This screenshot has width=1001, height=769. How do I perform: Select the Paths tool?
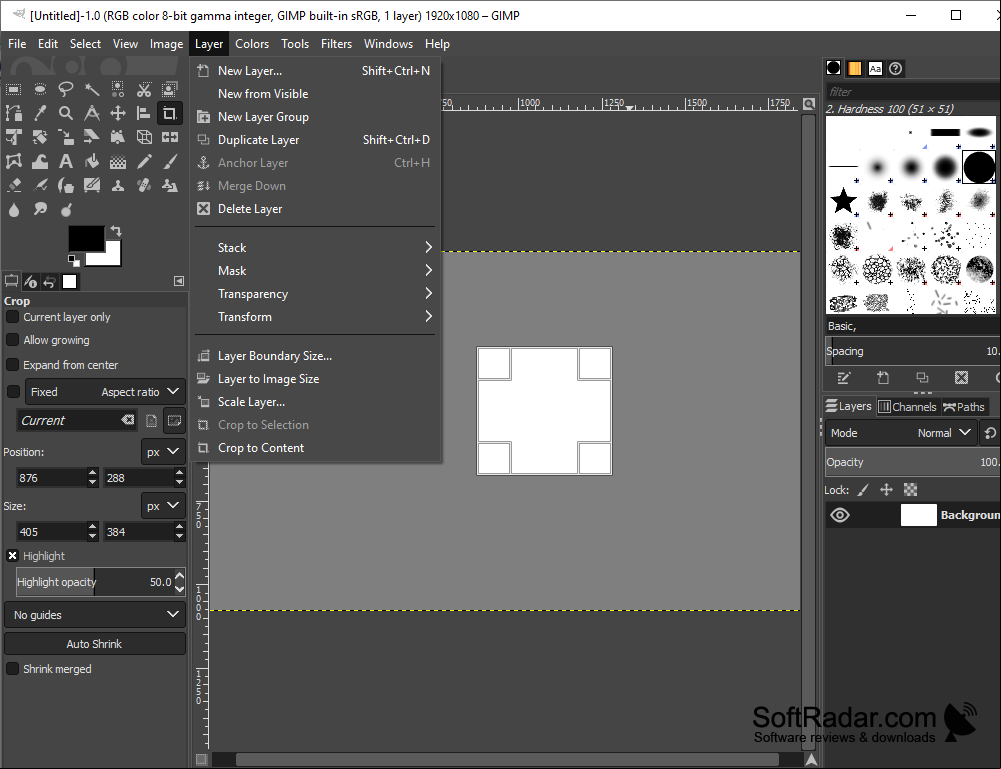point(13,114)
